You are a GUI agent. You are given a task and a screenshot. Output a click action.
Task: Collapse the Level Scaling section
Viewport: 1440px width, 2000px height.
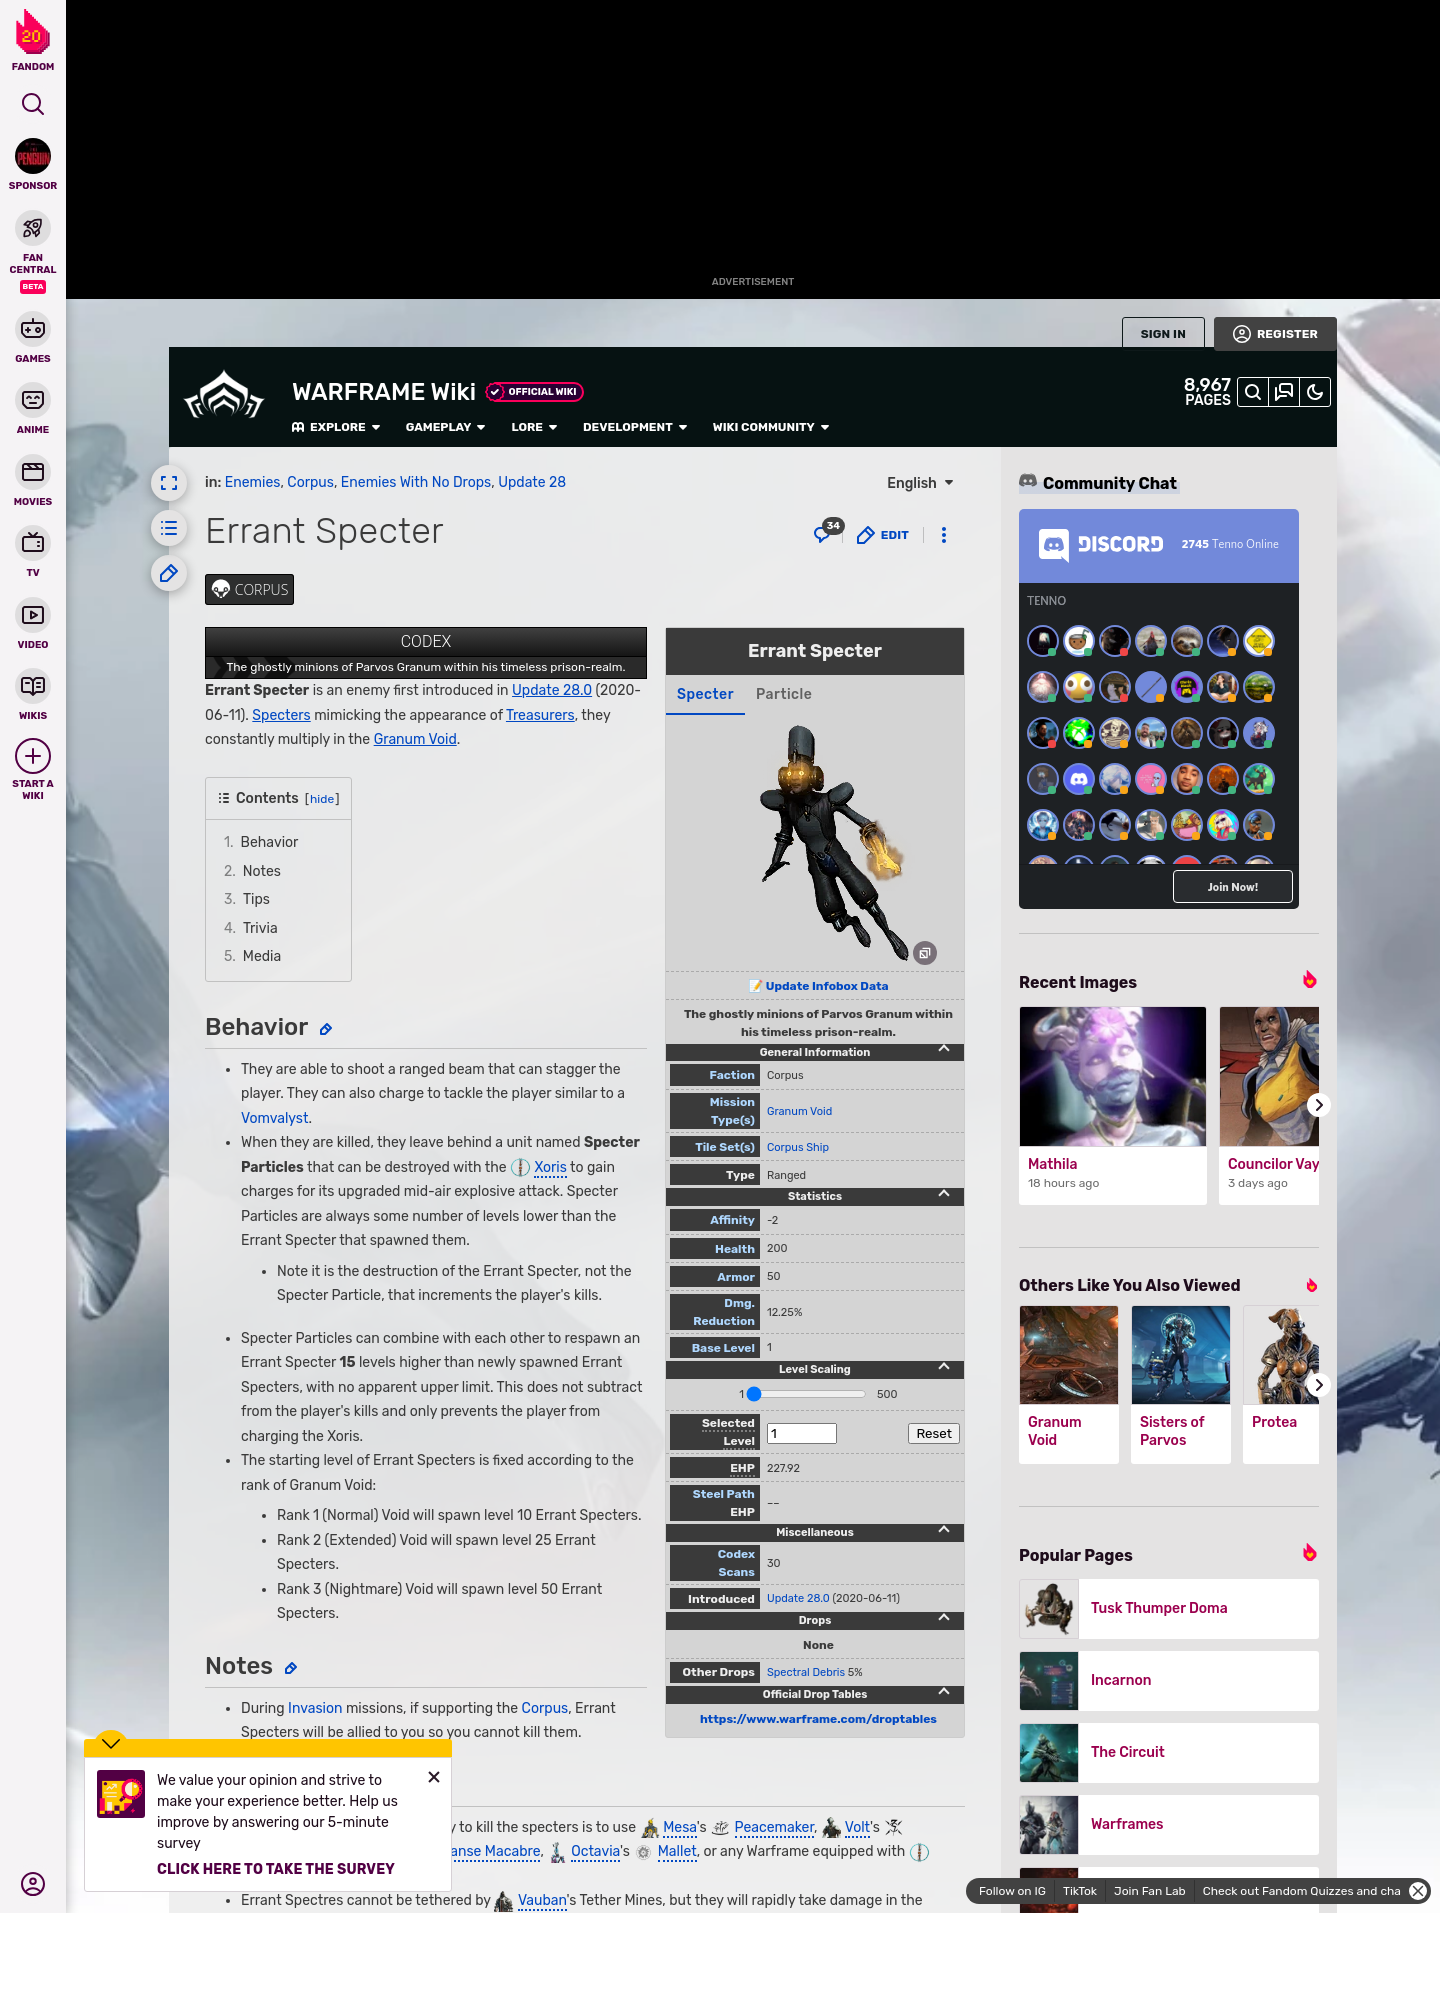944,1367
